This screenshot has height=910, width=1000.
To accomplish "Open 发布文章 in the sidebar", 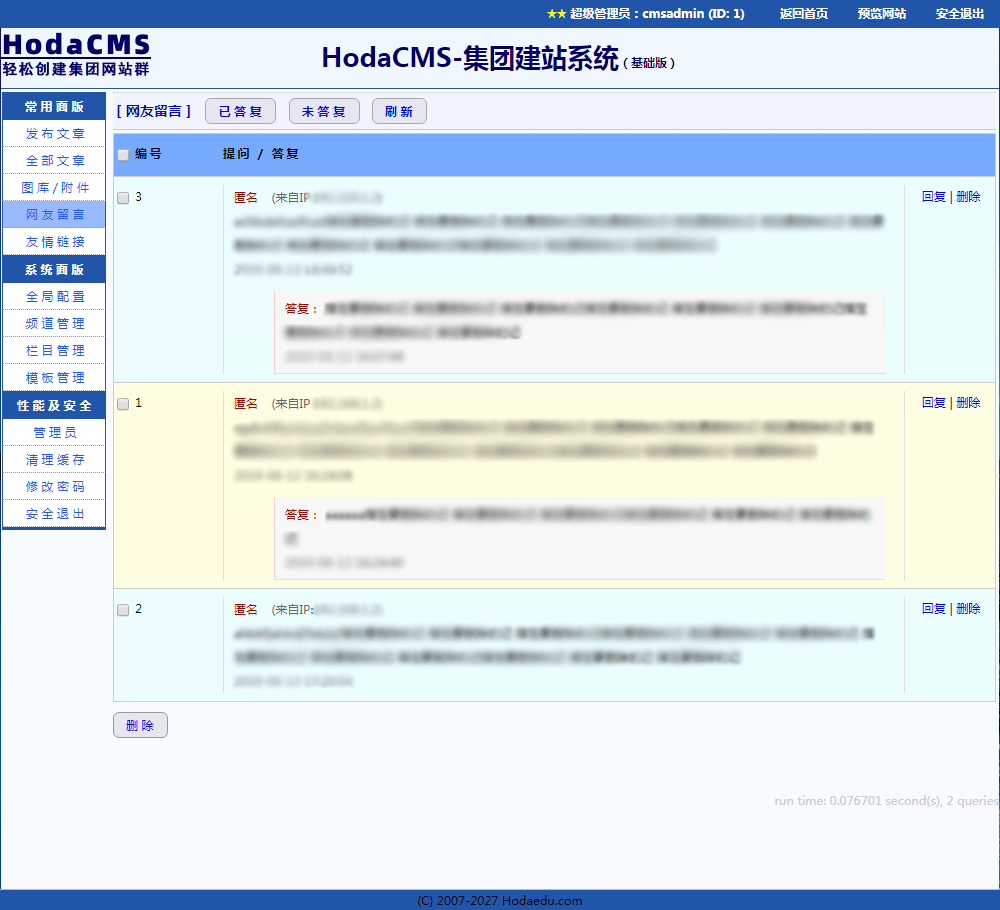I will point(54,134).
